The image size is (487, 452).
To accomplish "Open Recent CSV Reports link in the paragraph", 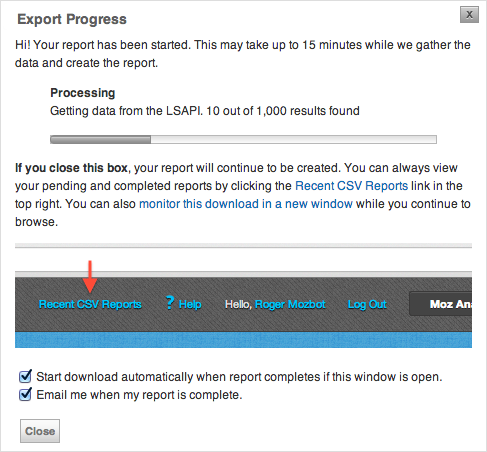I will (x=351, y=186).
